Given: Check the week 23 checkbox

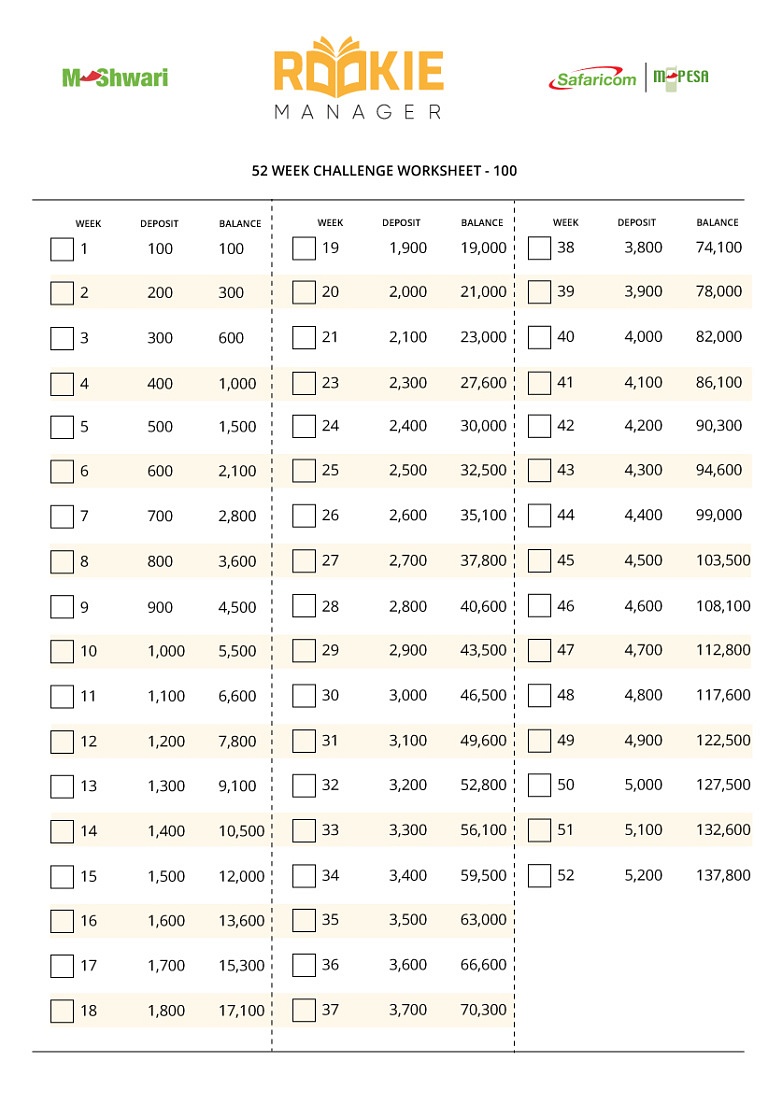Looking at the screenshot, I should pyautogui.click(x=304, y=384).
